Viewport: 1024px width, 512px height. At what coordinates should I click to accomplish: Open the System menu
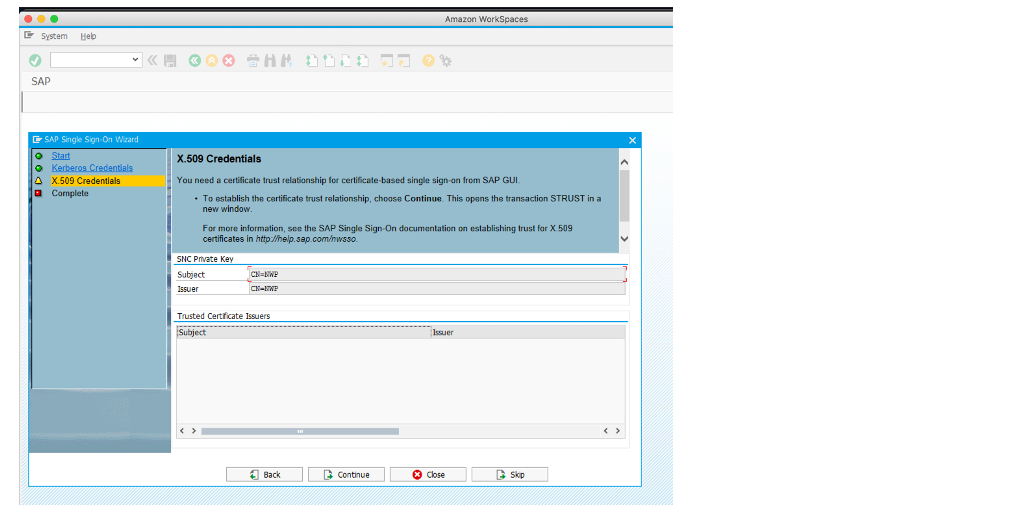pyautogui.click(x=54, y=36)
